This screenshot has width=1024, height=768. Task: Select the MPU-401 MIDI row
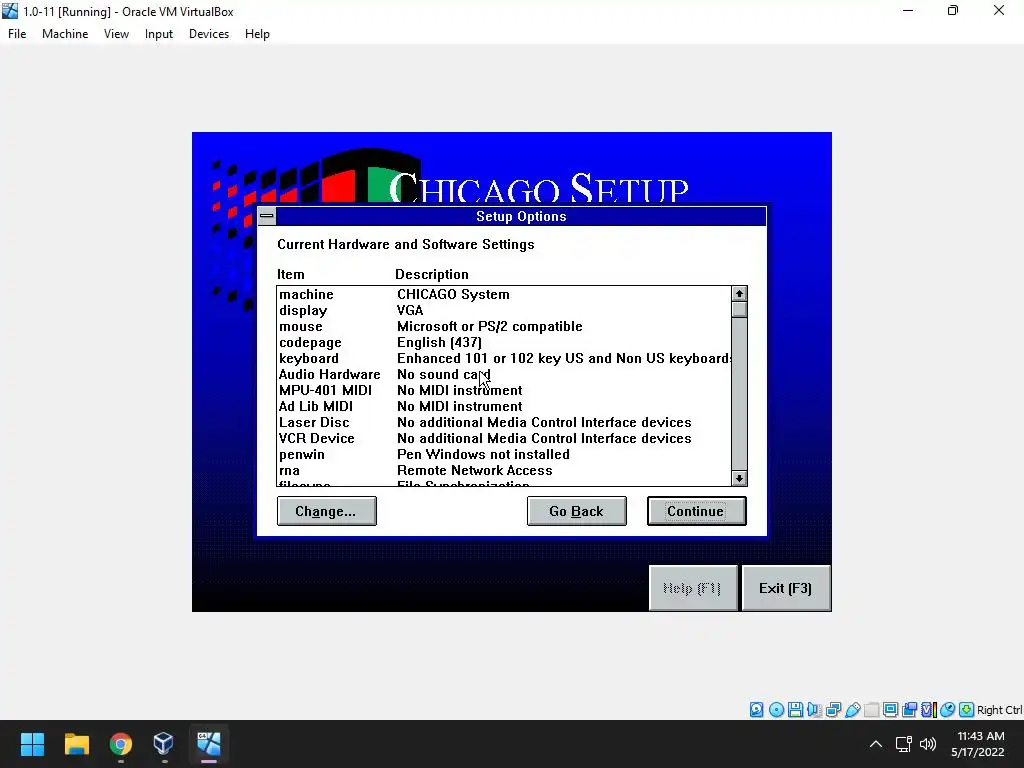click(x=504, y=391)
